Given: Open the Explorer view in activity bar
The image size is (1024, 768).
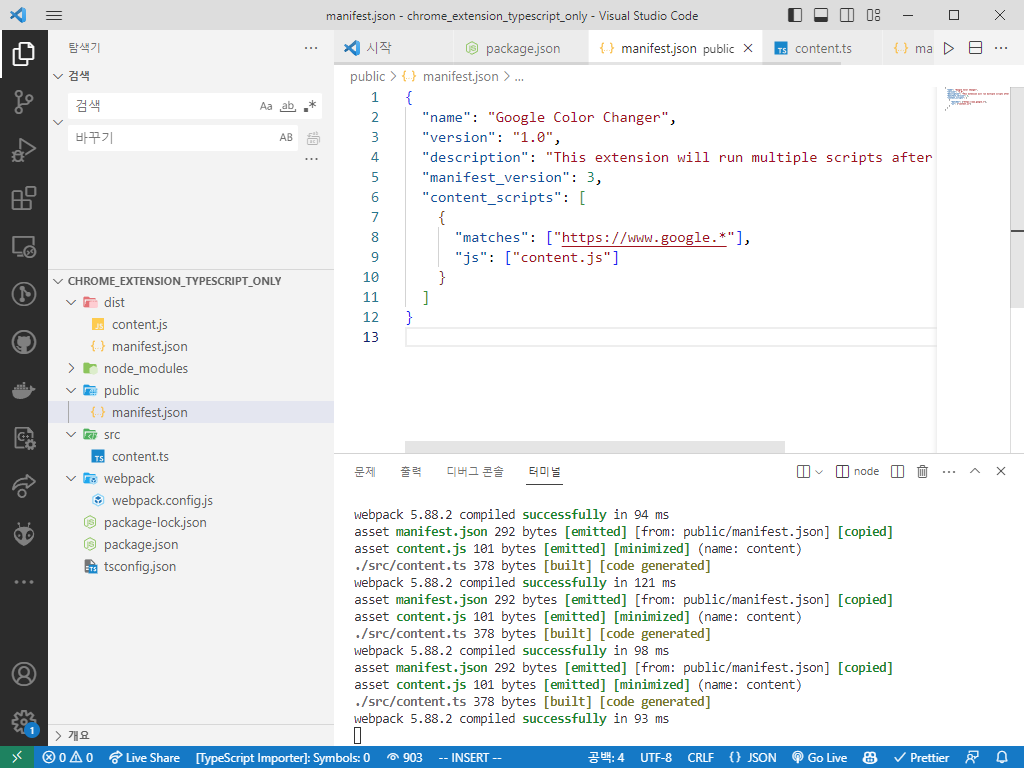Looking at the screenshot, I should (x=24, y=54).
